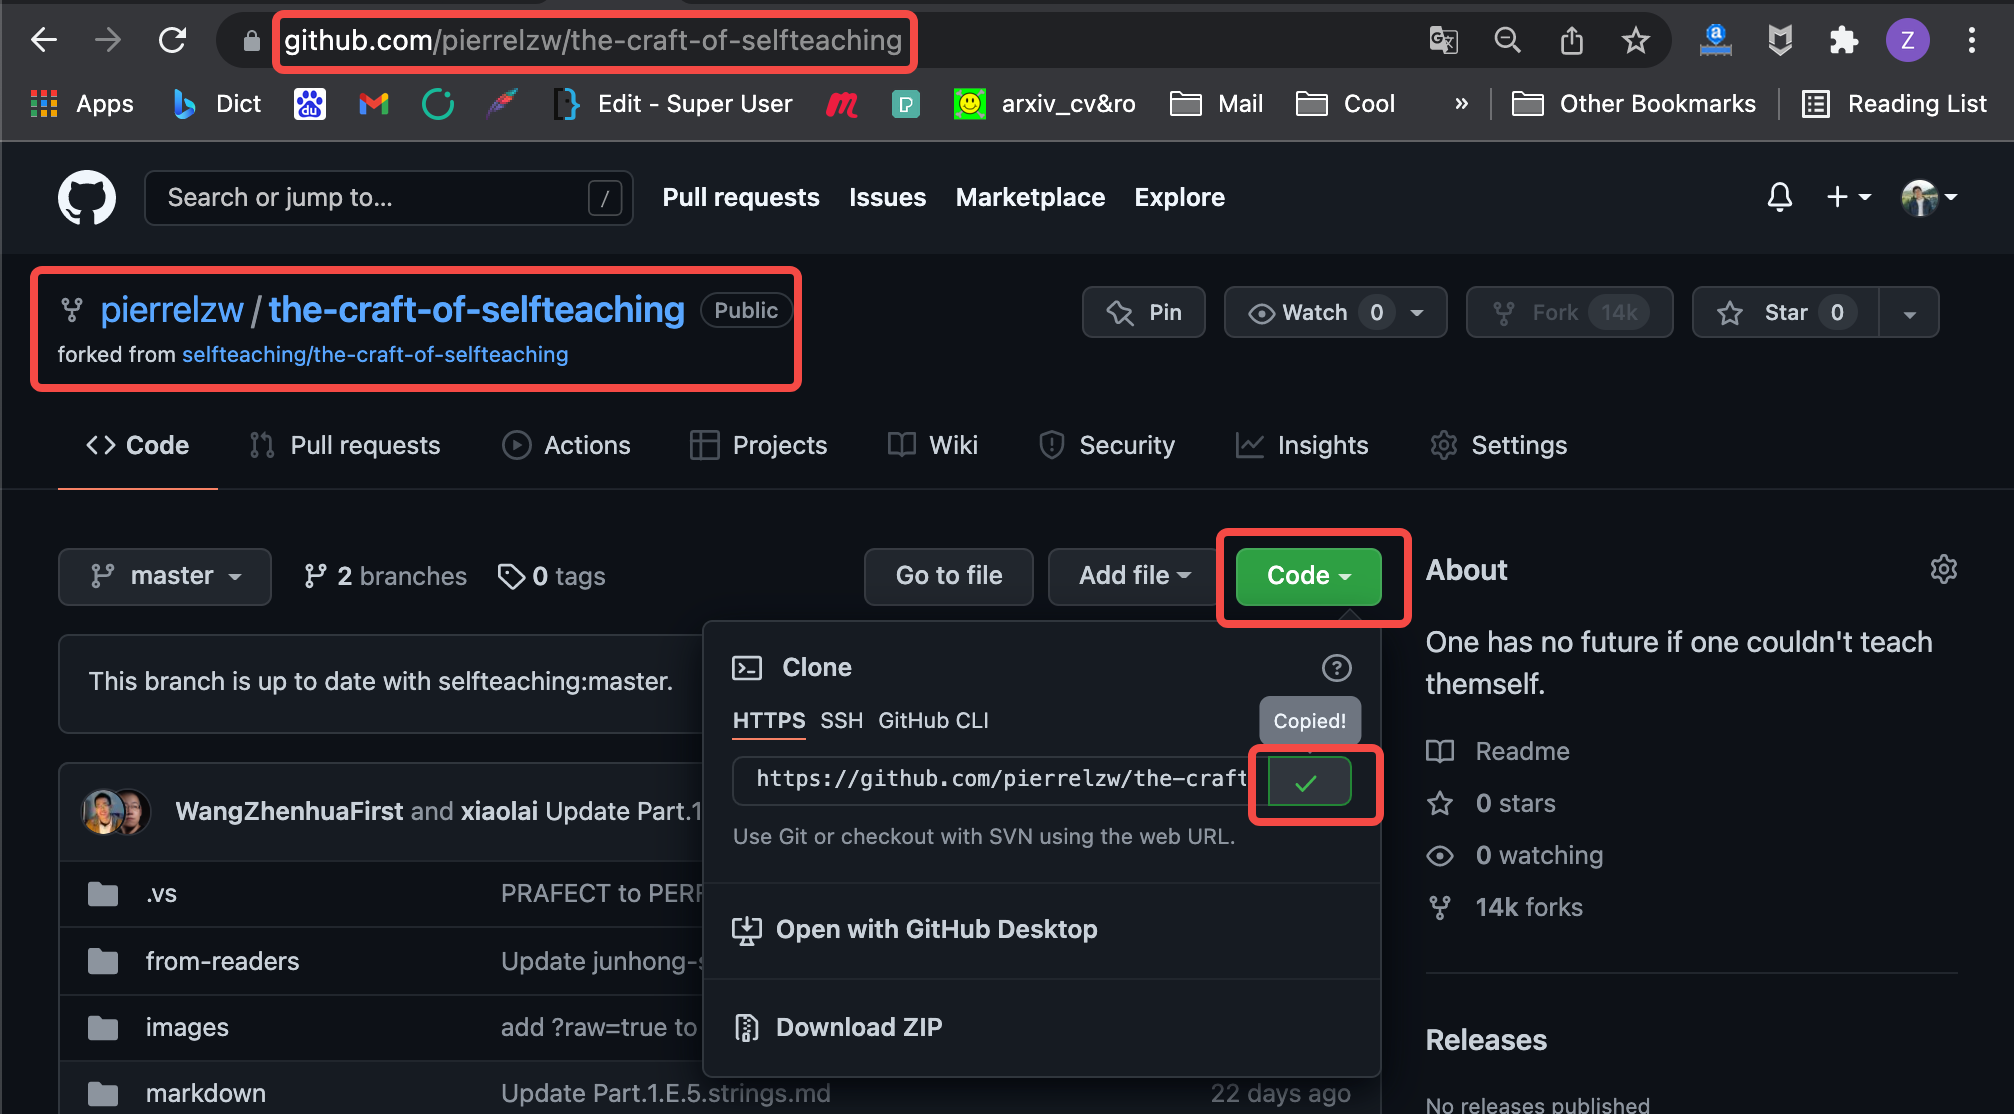Click the Google Translate icon in address bar
2014x1114 pixels.
tap(1443, 41)
